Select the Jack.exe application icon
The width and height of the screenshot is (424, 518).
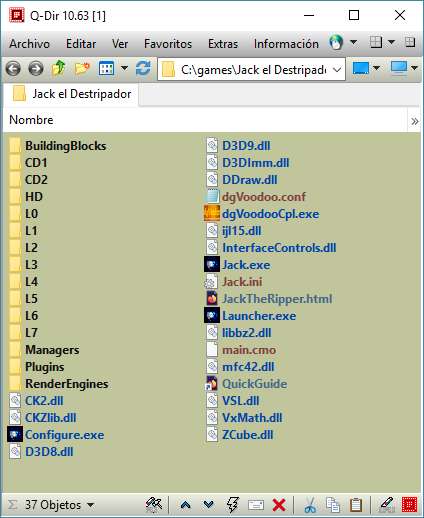pos(212,265)
